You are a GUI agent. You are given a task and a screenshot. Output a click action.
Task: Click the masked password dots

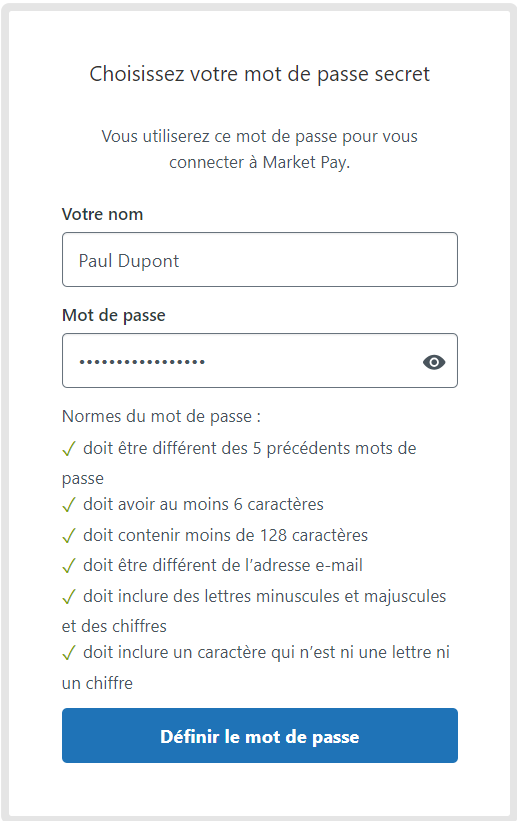pos(142,362)
